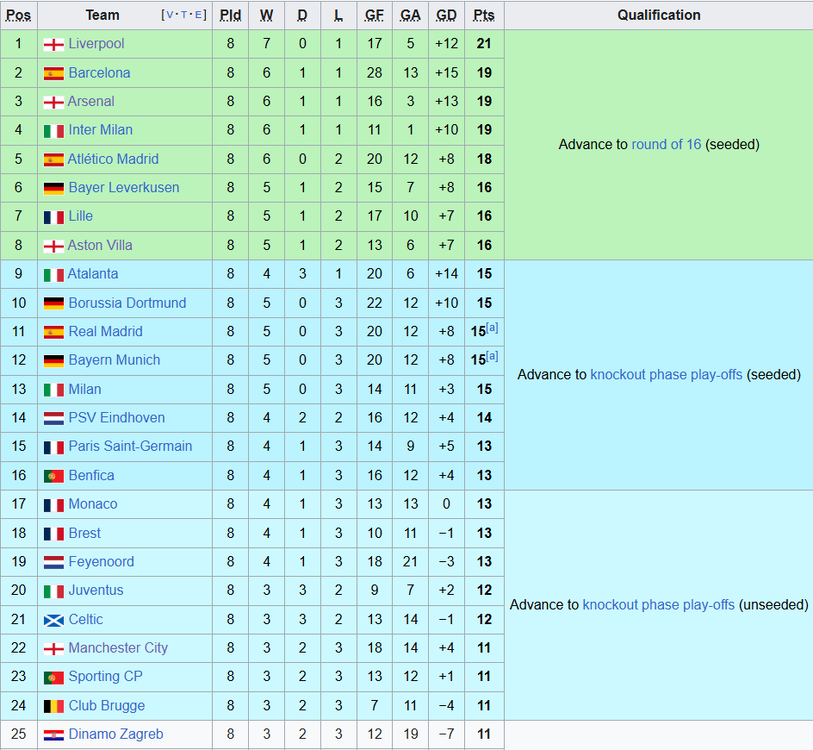813x750 pixels.
Task: Click the Germany flag beside Bayer Leverkusen
Action: 53,188
